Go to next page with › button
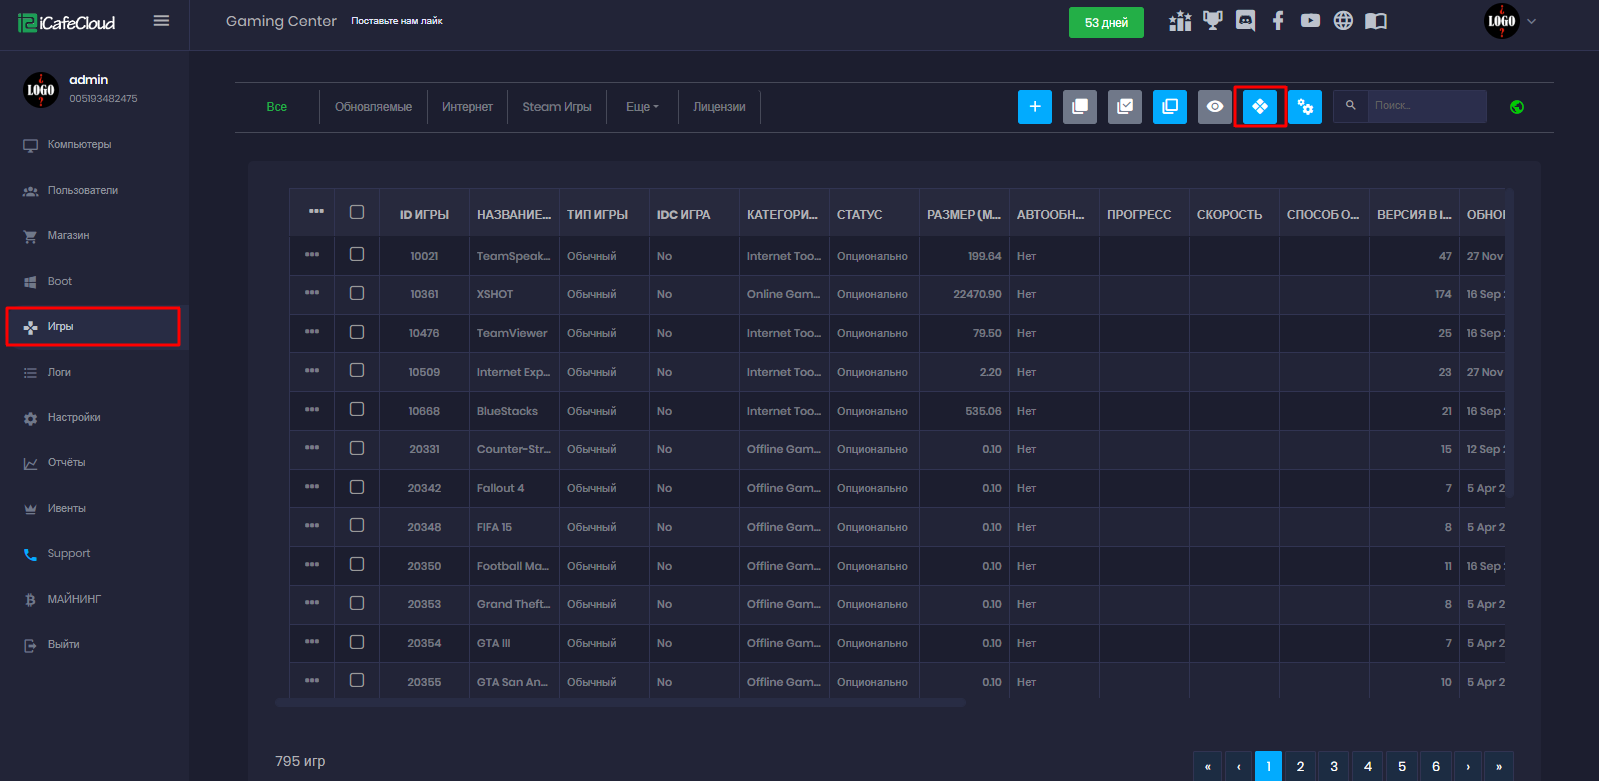1599x781 pixels. pos(1468,766)
